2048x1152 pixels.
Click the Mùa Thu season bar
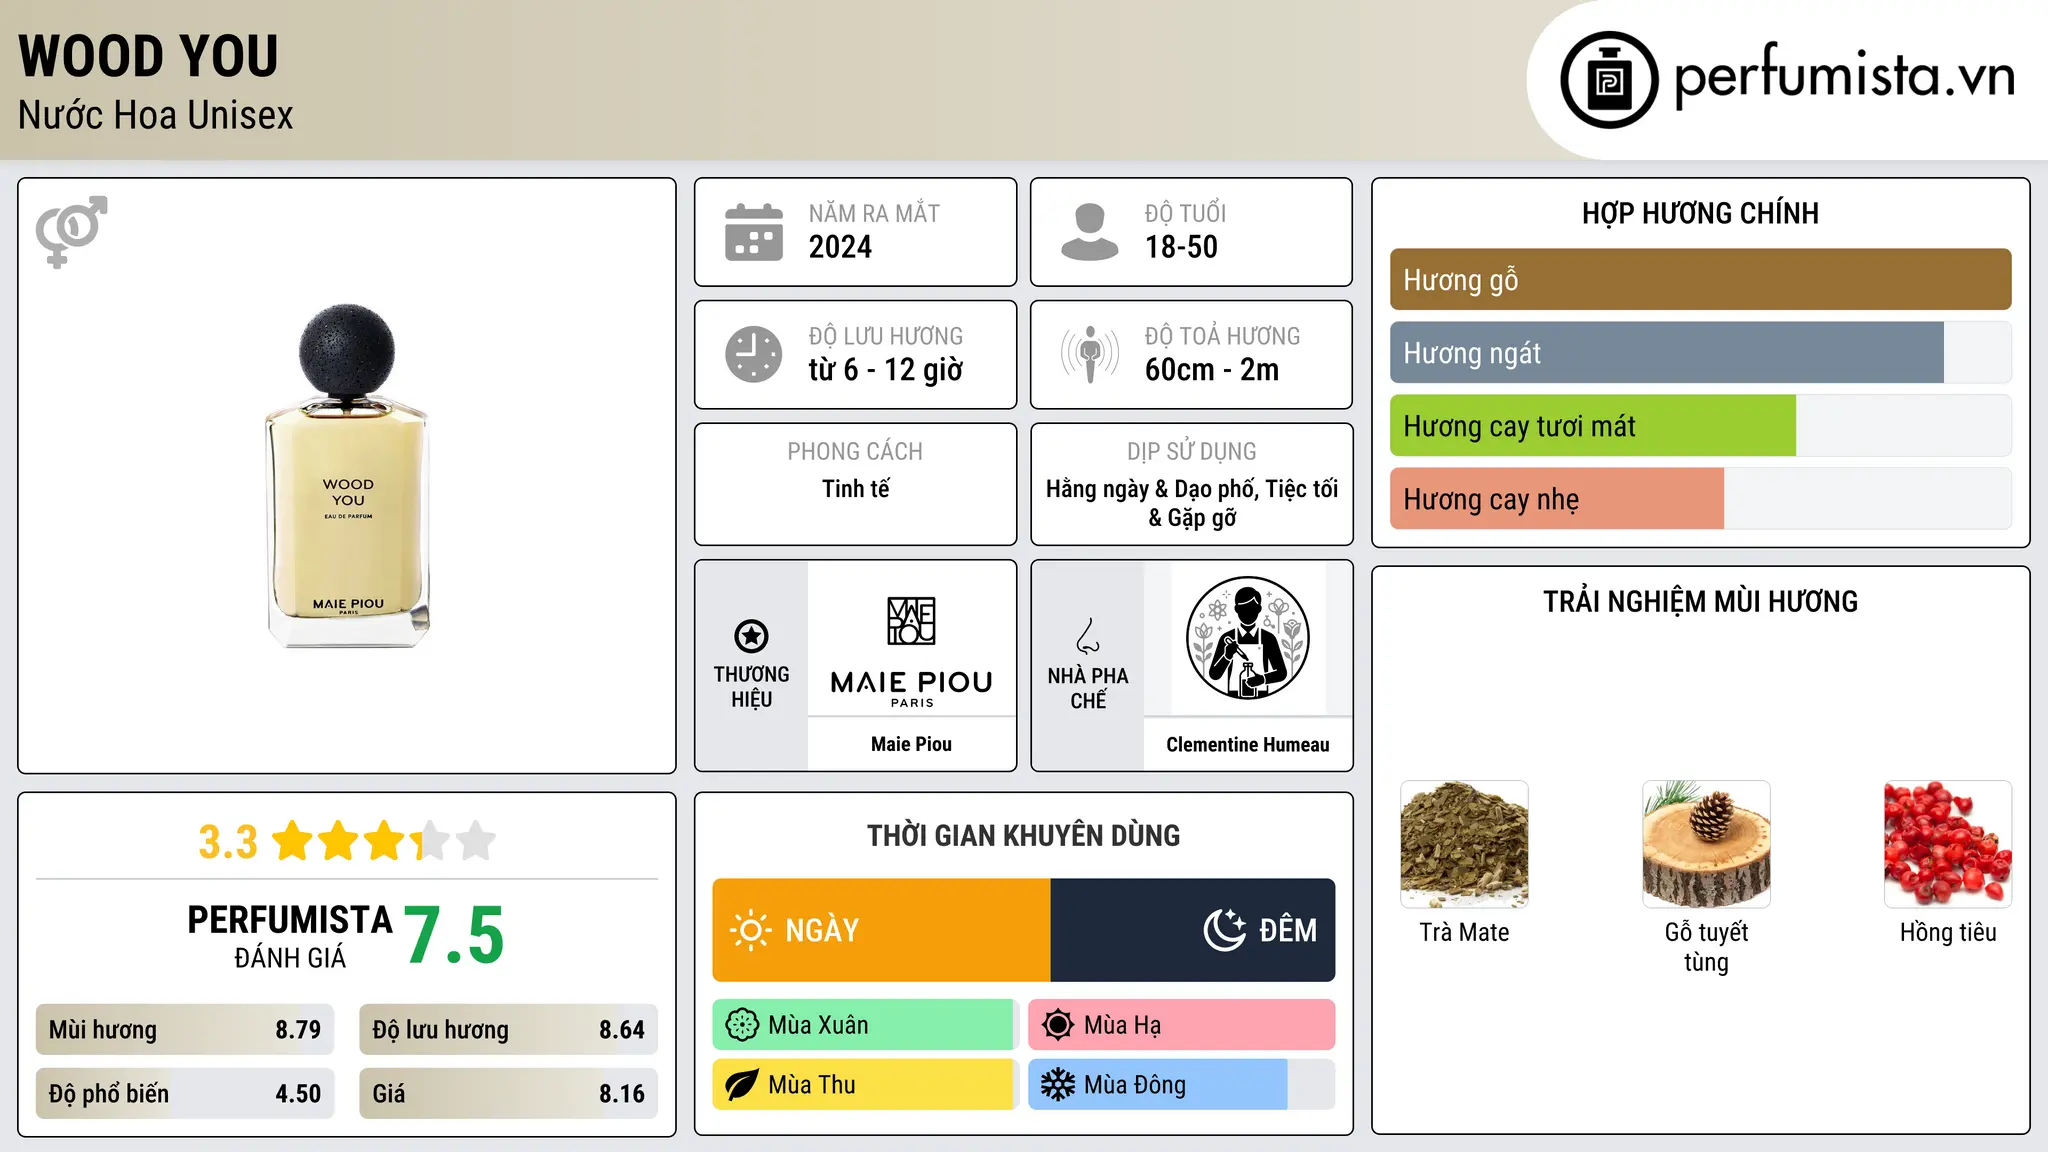[866, 1085]
